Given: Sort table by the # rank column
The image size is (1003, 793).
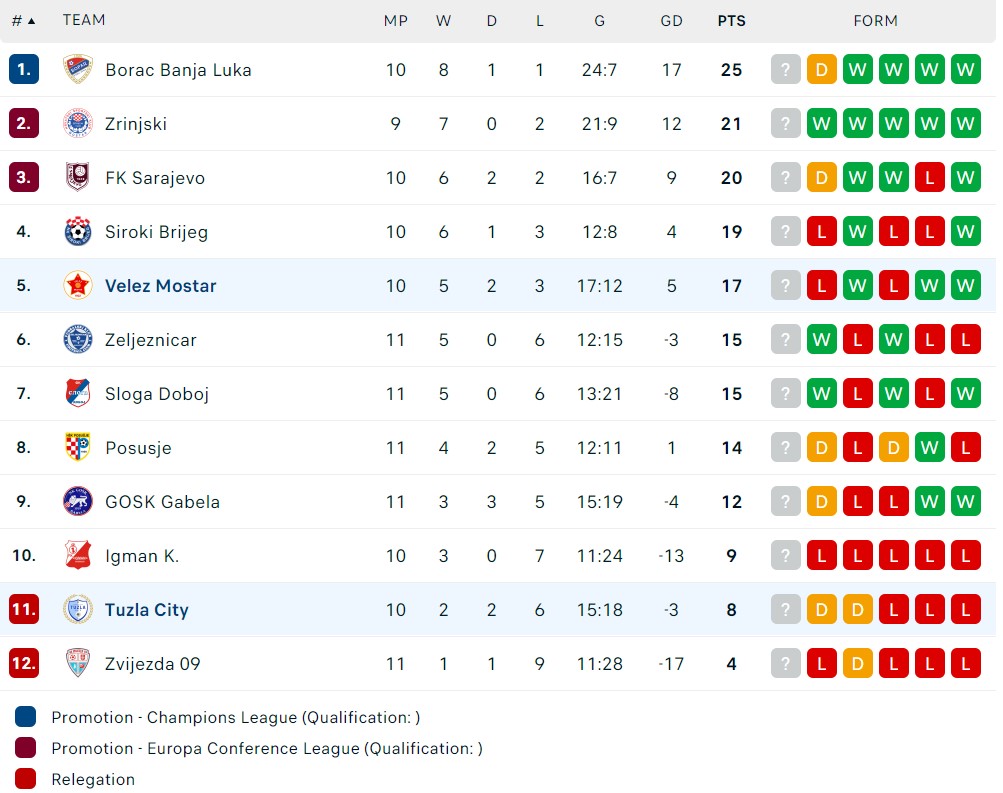Looking at the screenshot, I should 23,20.
